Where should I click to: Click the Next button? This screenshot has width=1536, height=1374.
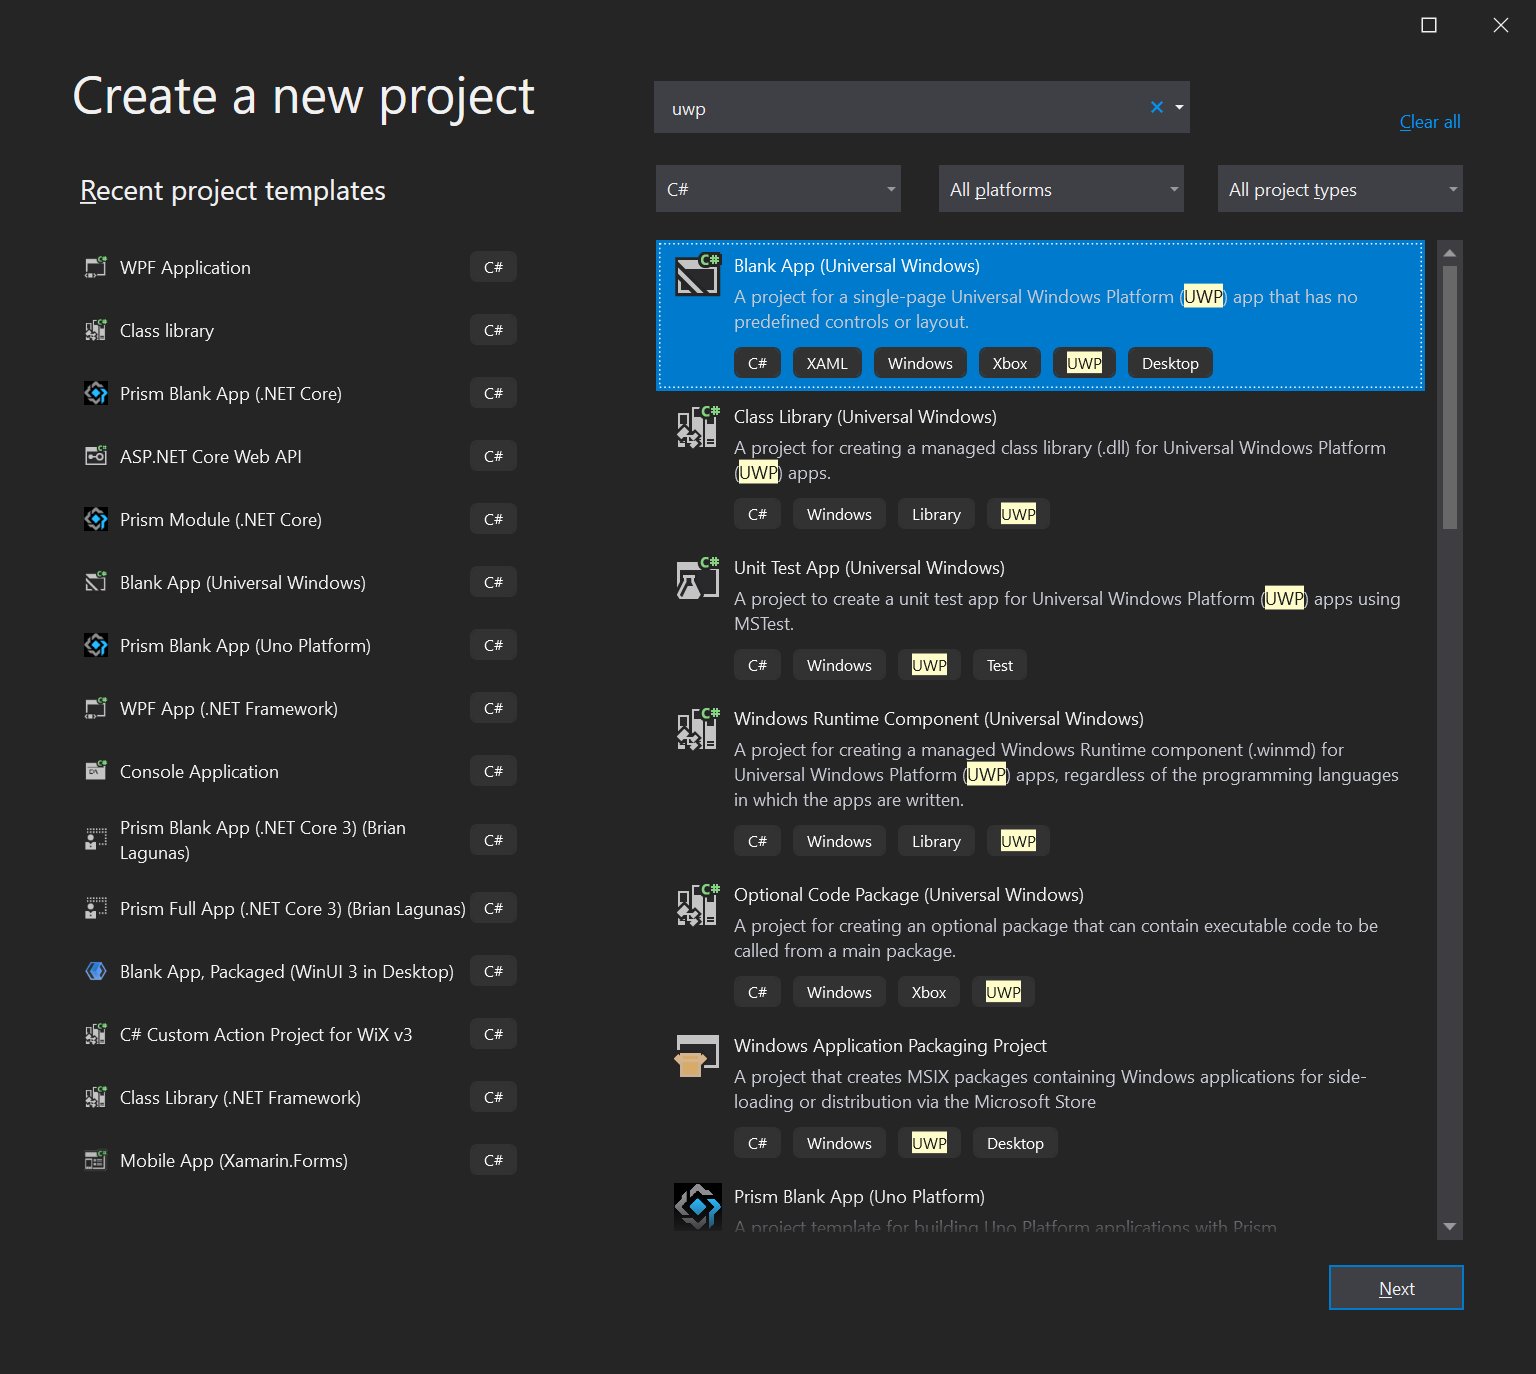point(1396,1288)
